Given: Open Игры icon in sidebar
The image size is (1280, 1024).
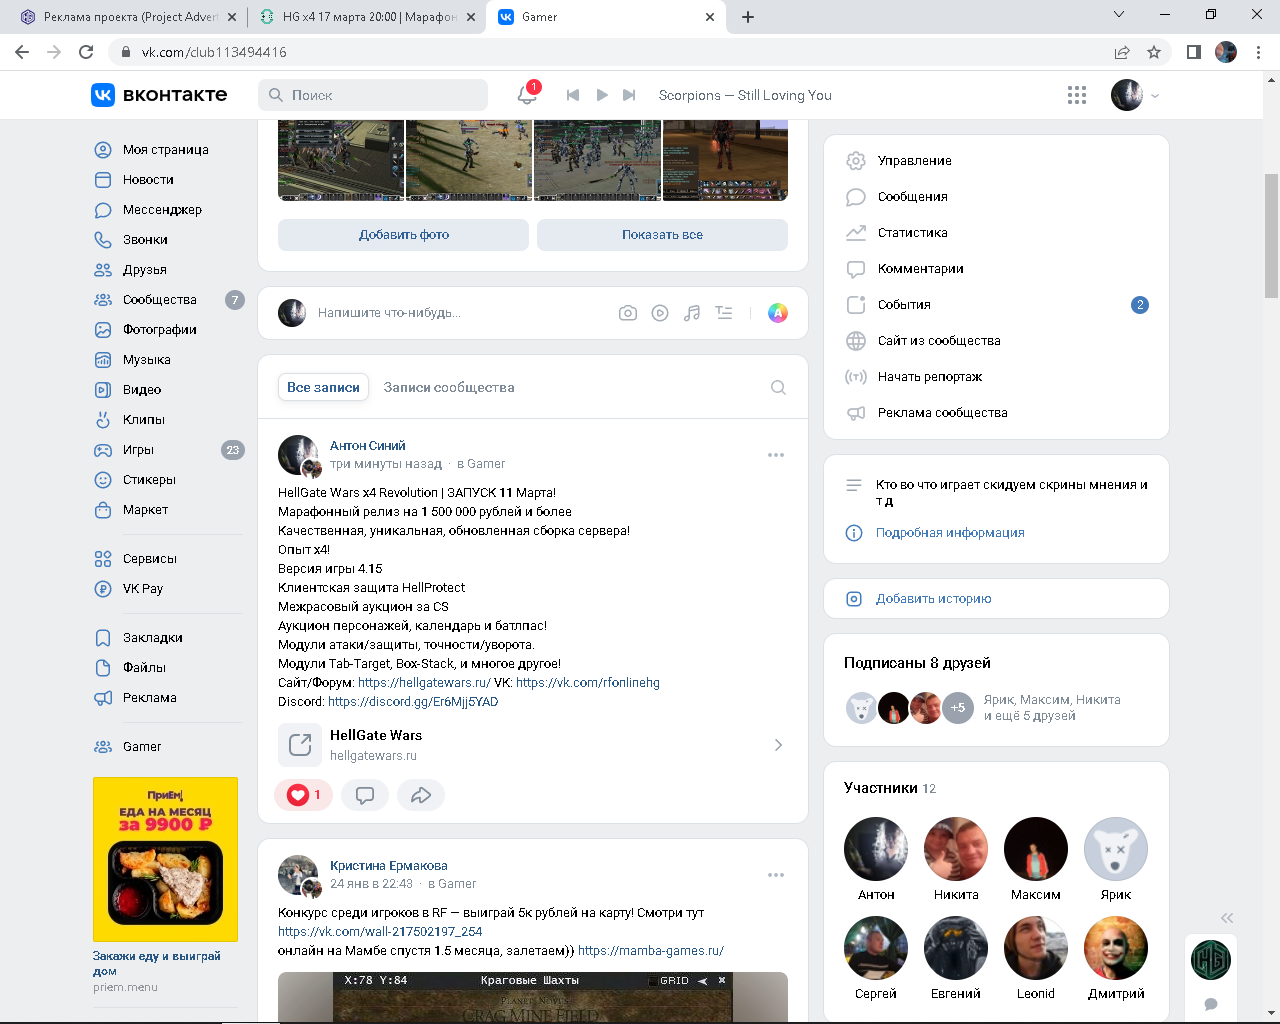Looking at the screenshot, I should pos(103,450).
